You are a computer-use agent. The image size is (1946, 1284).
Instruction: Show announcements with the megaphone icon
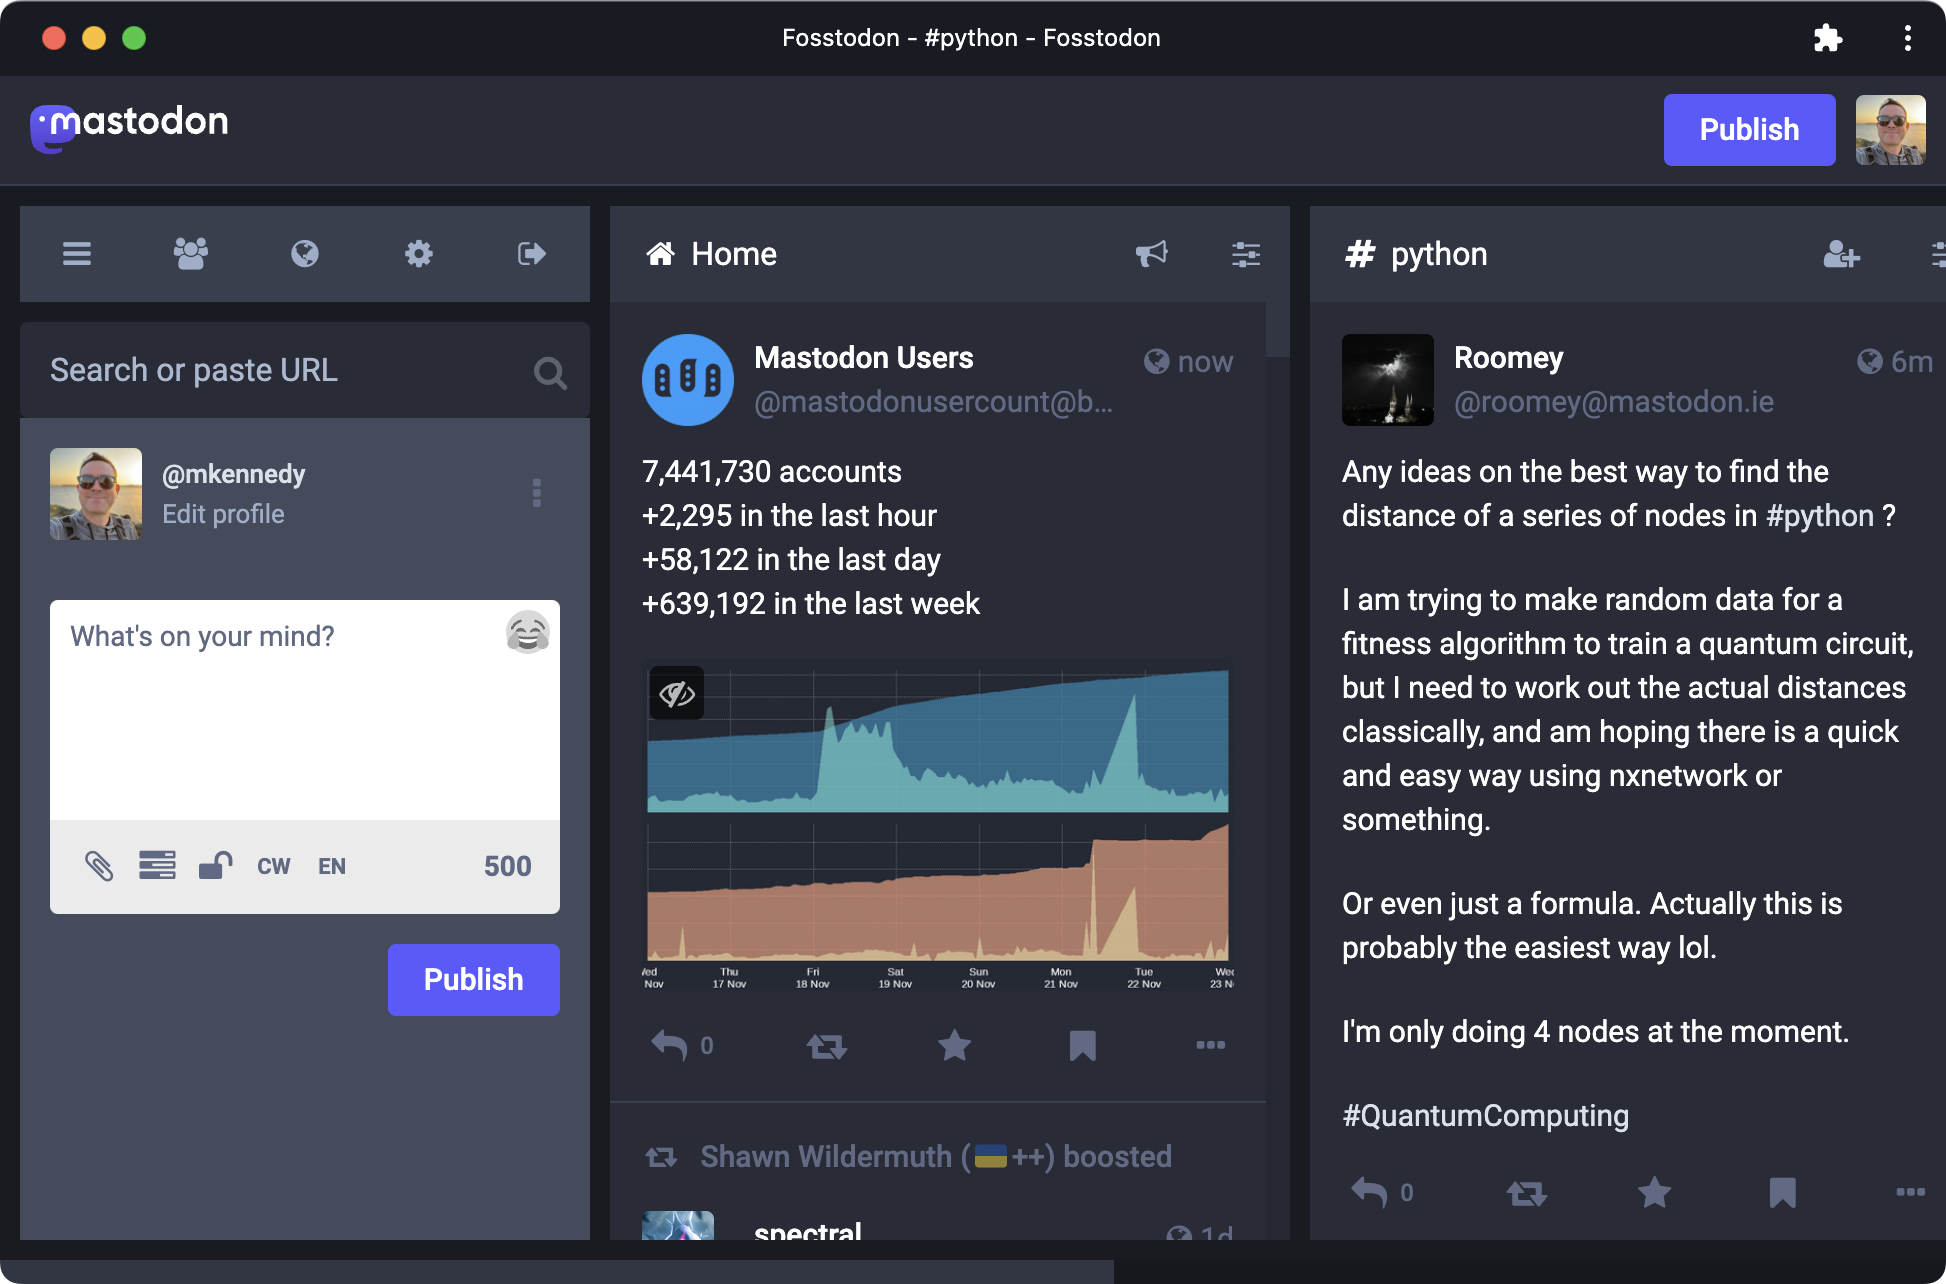(1152, 254)
